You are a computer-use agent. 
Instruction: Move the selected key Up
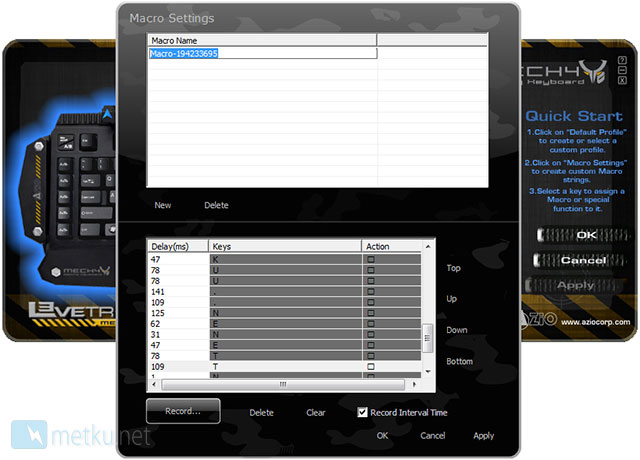click(451, 299)
